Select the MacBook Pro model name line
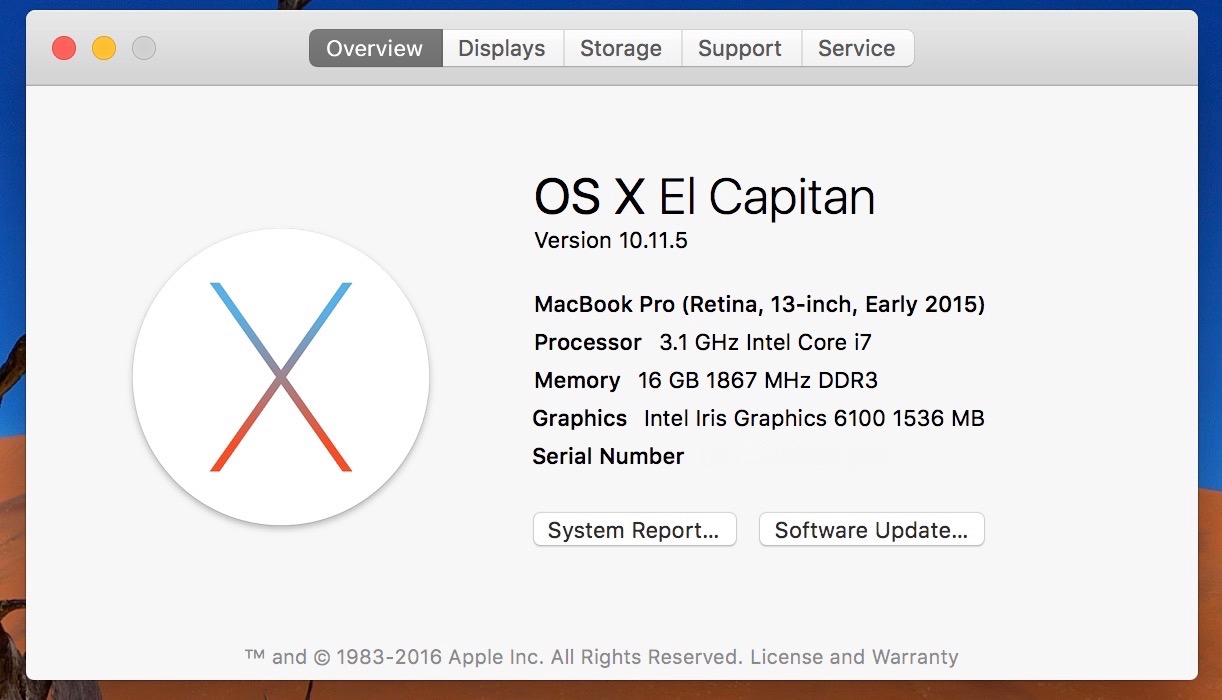 (760, 304)
